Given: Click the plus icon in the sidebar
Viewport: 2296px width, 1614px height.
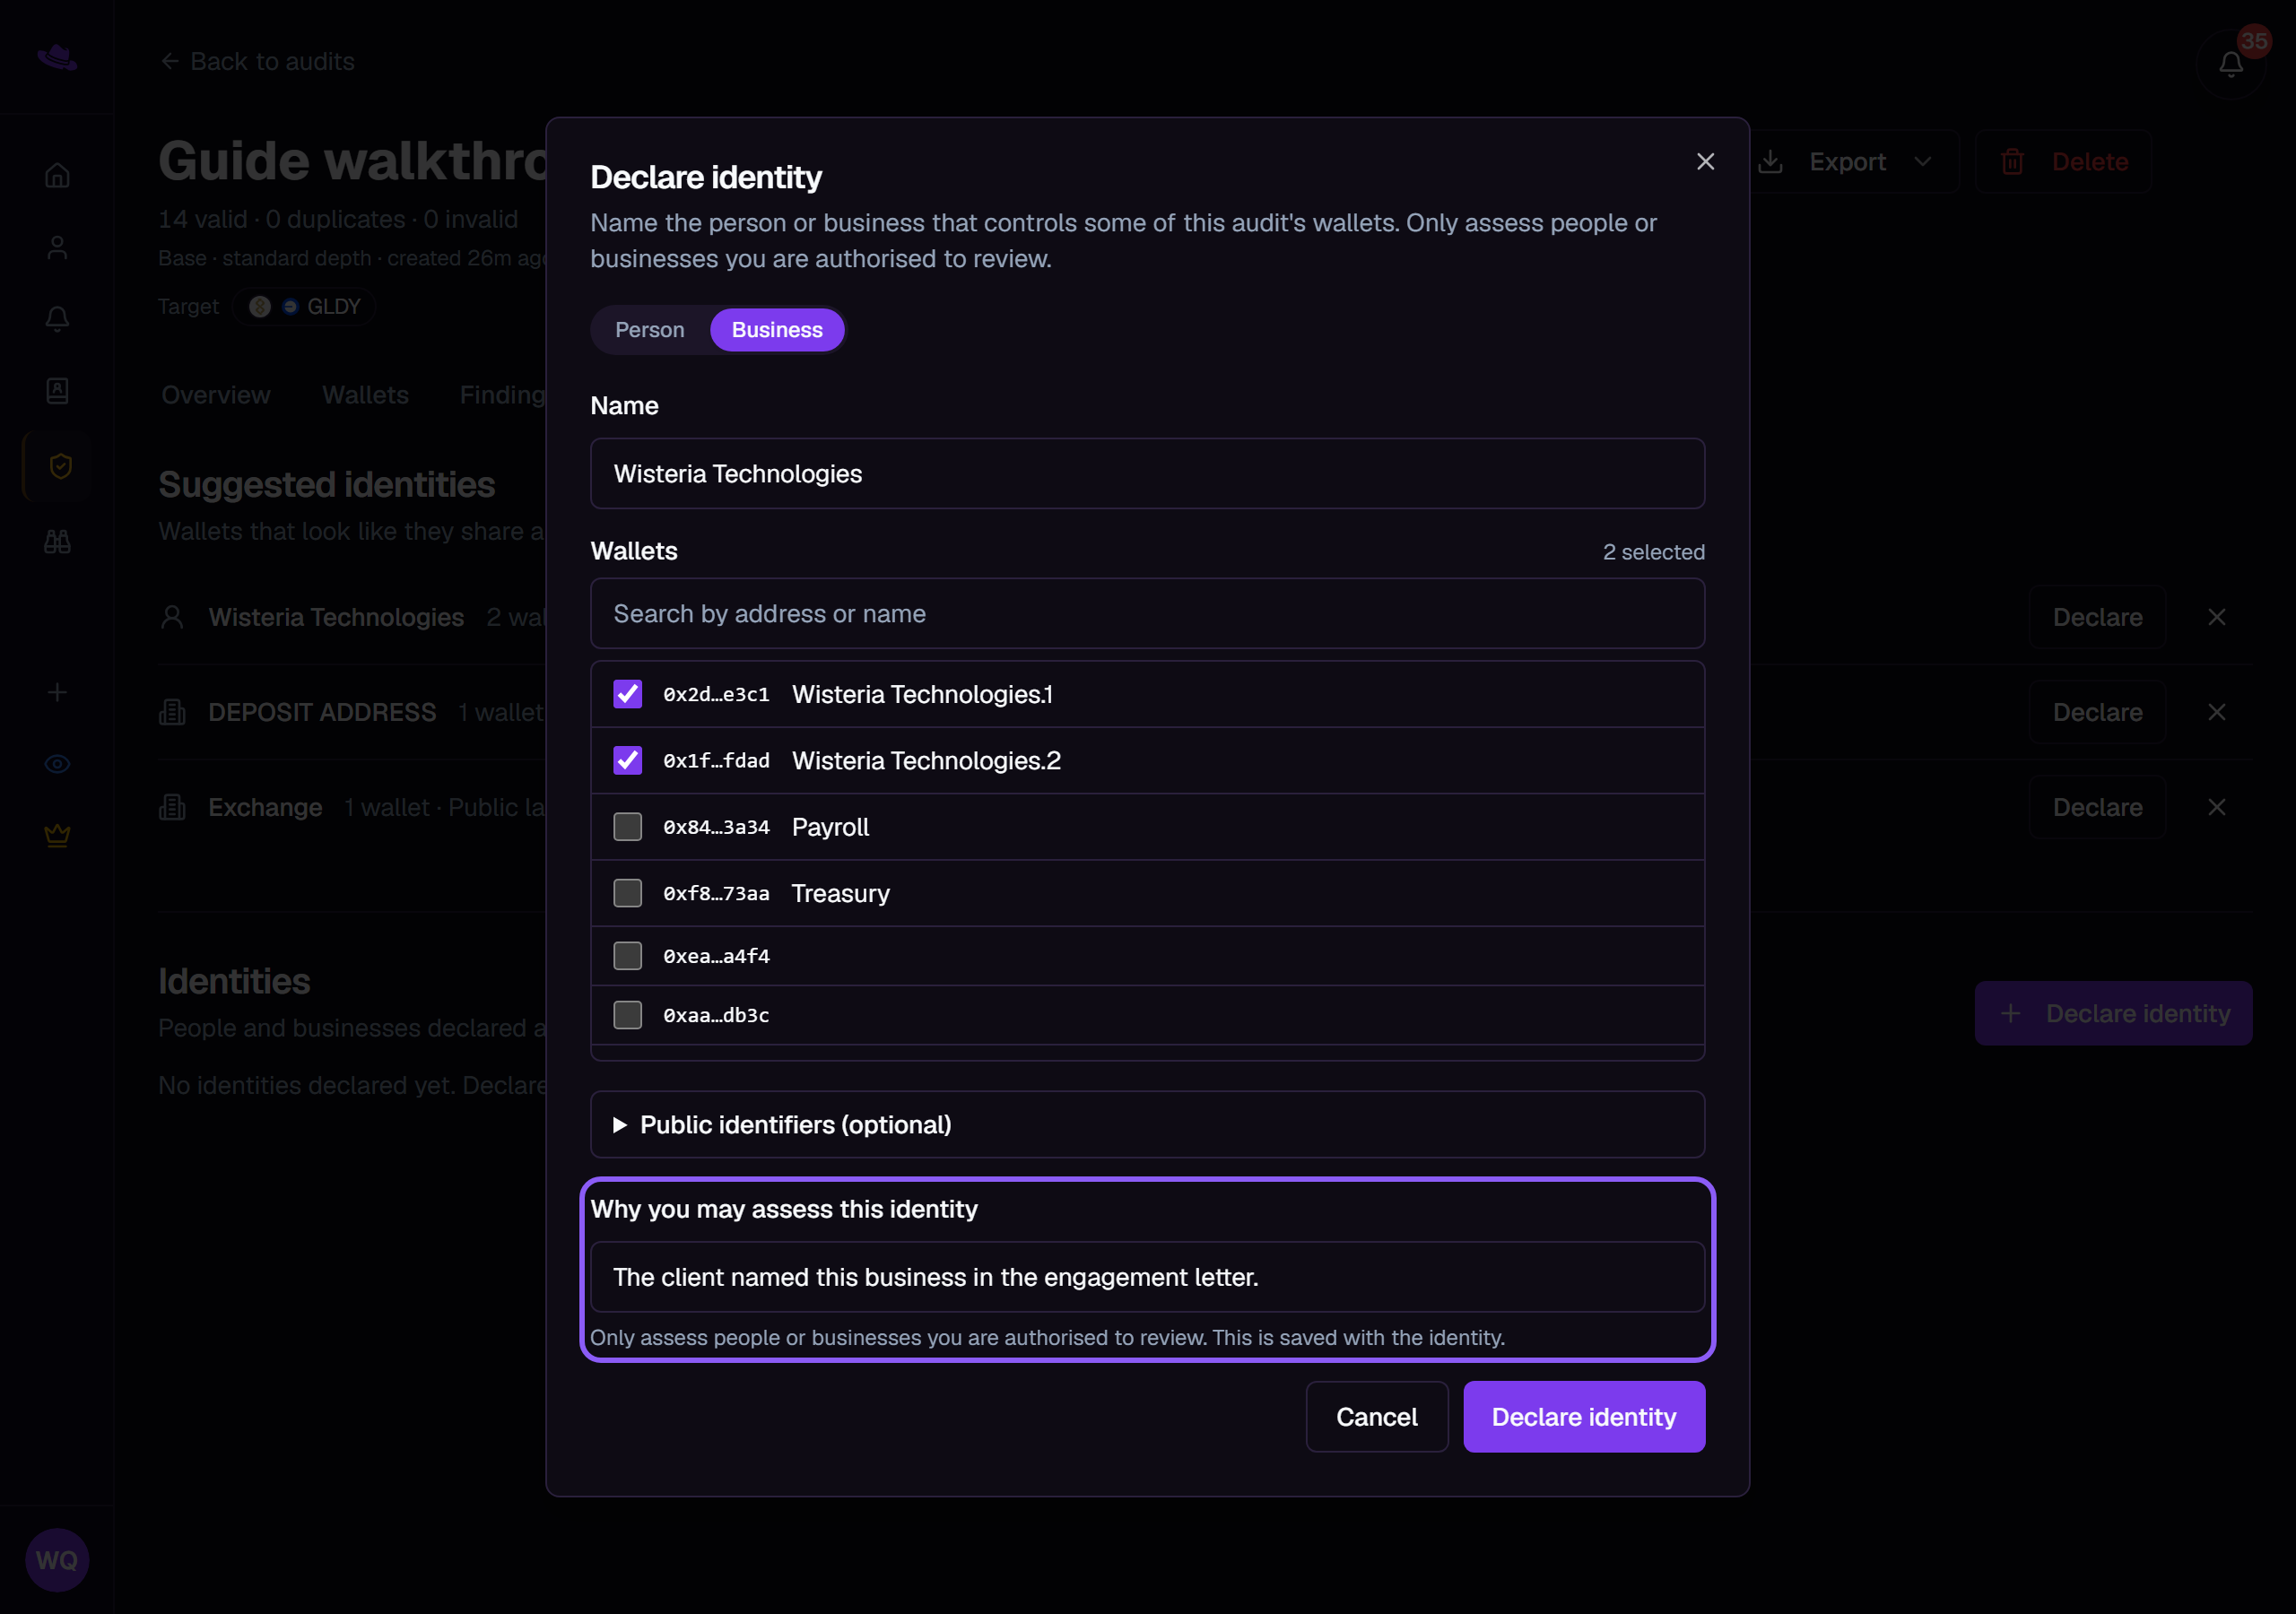Looking at the screenshot, I should click(x=57, y=692).
